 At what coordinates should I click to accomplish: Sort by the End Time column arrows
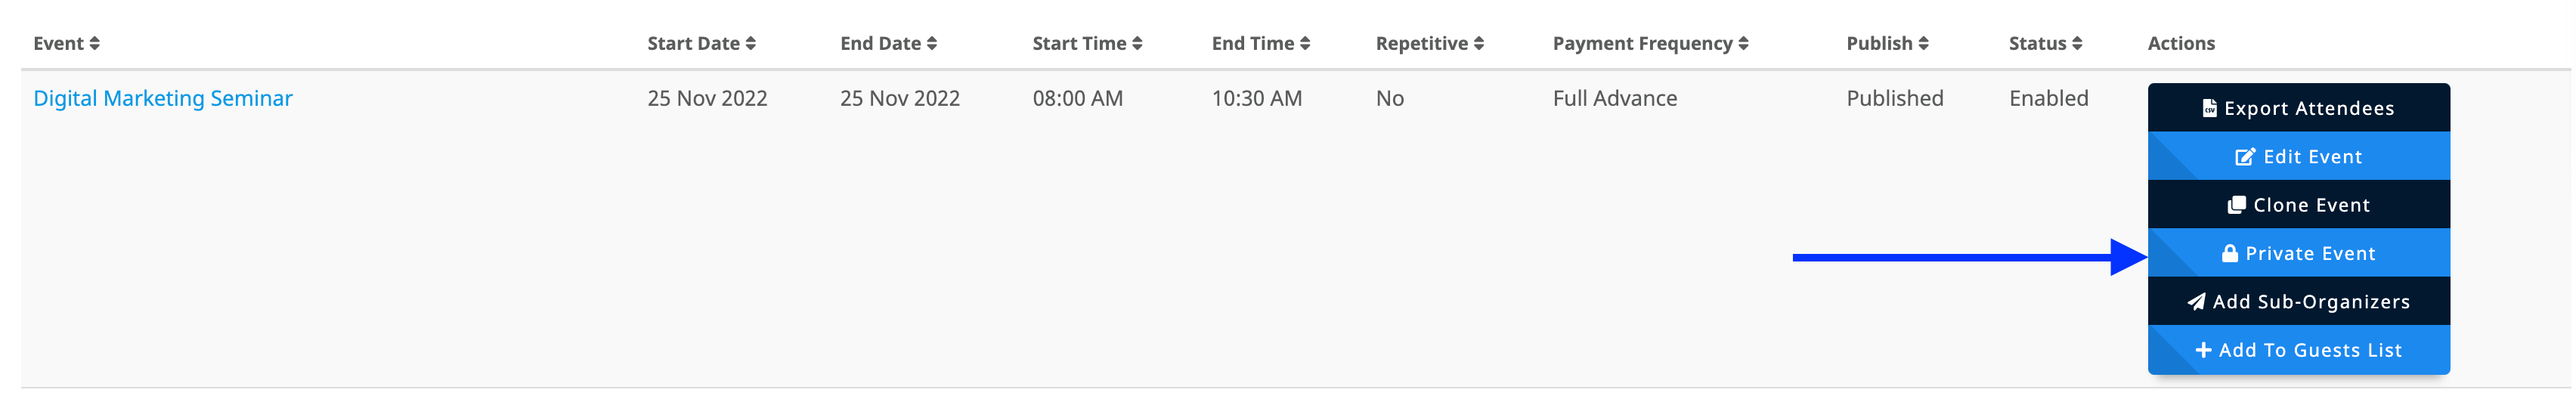pos(1305,44)
